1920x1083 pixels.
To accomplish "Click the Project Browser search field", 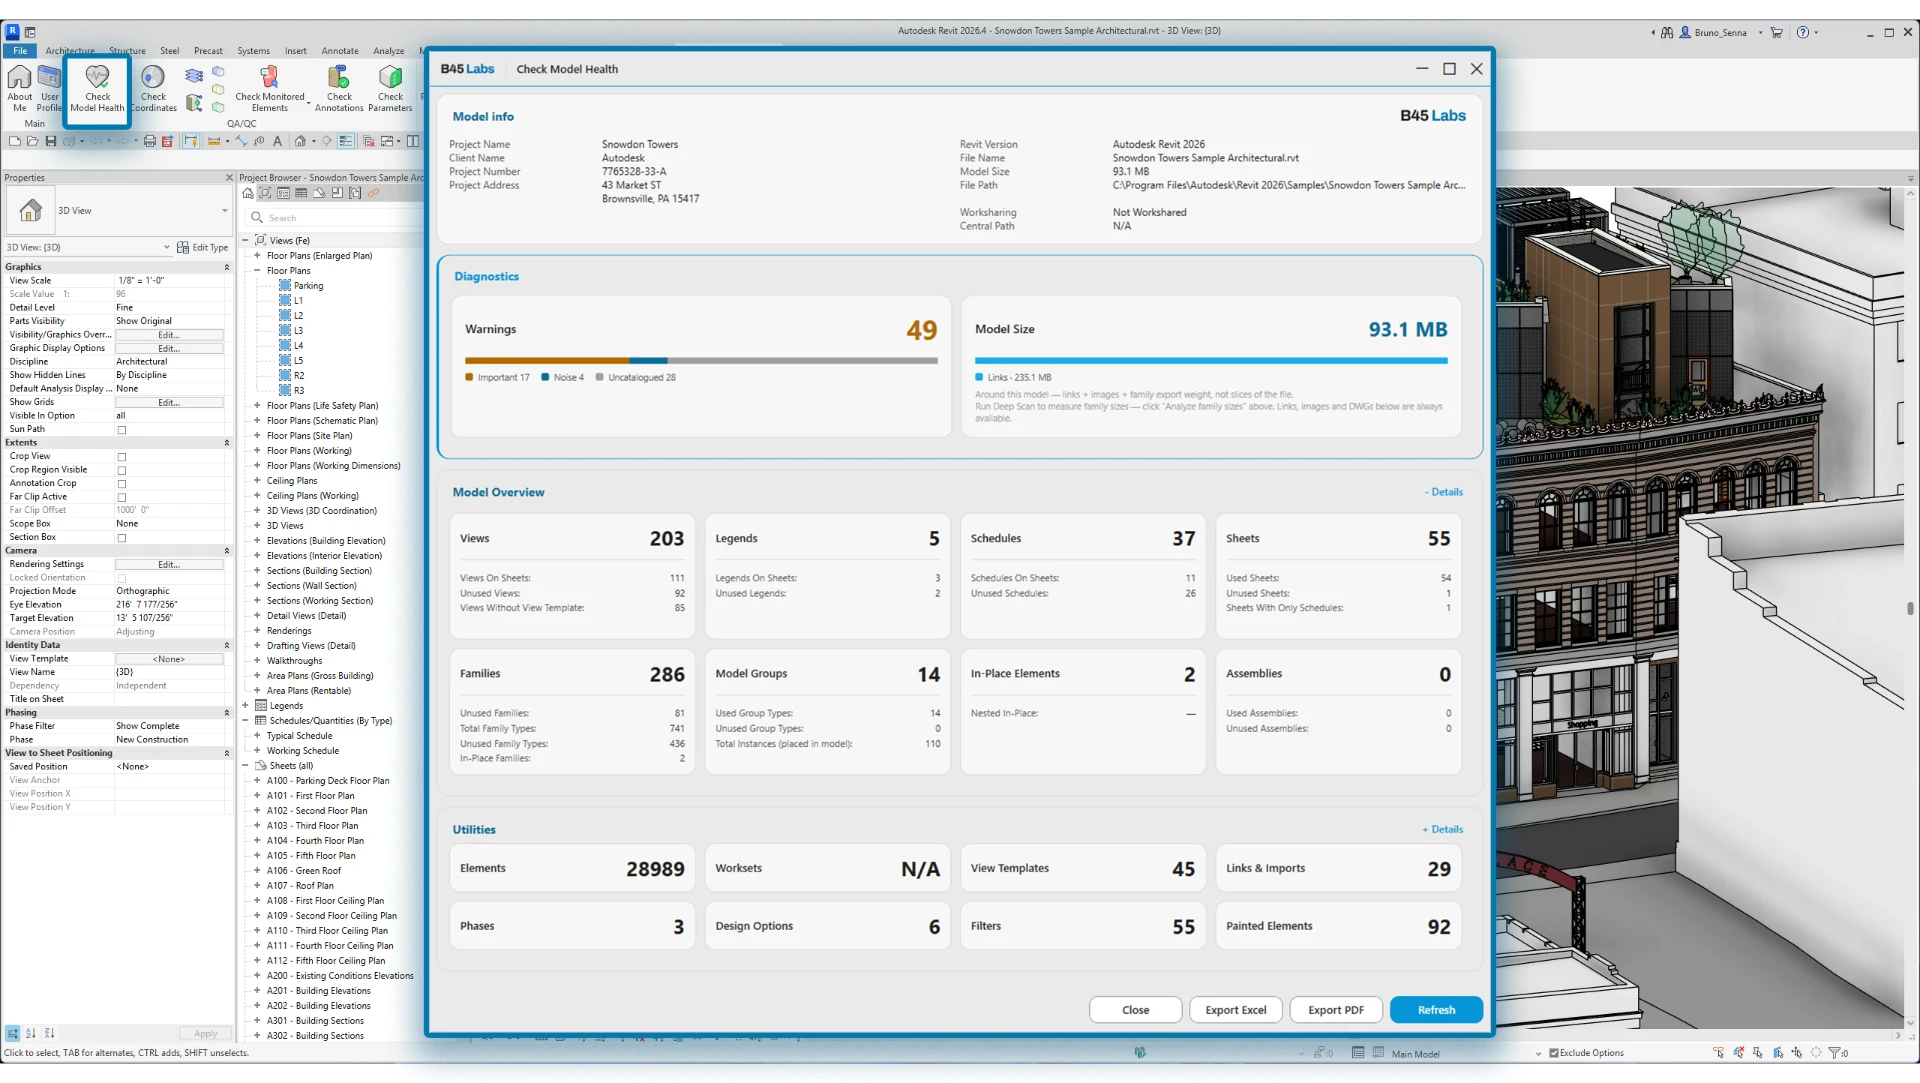I will (336, 218).
